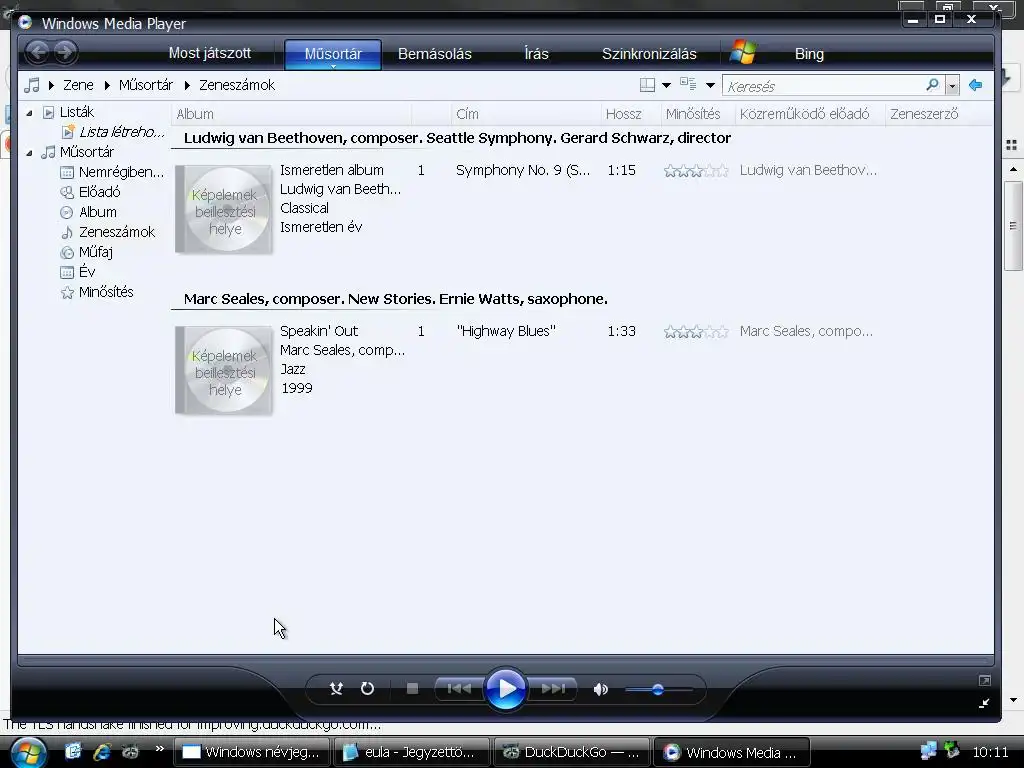The width and height of the screenshot is (1024, 768).
Task: Select Műsortár in the breadcrumb
Action: point(146,85)
